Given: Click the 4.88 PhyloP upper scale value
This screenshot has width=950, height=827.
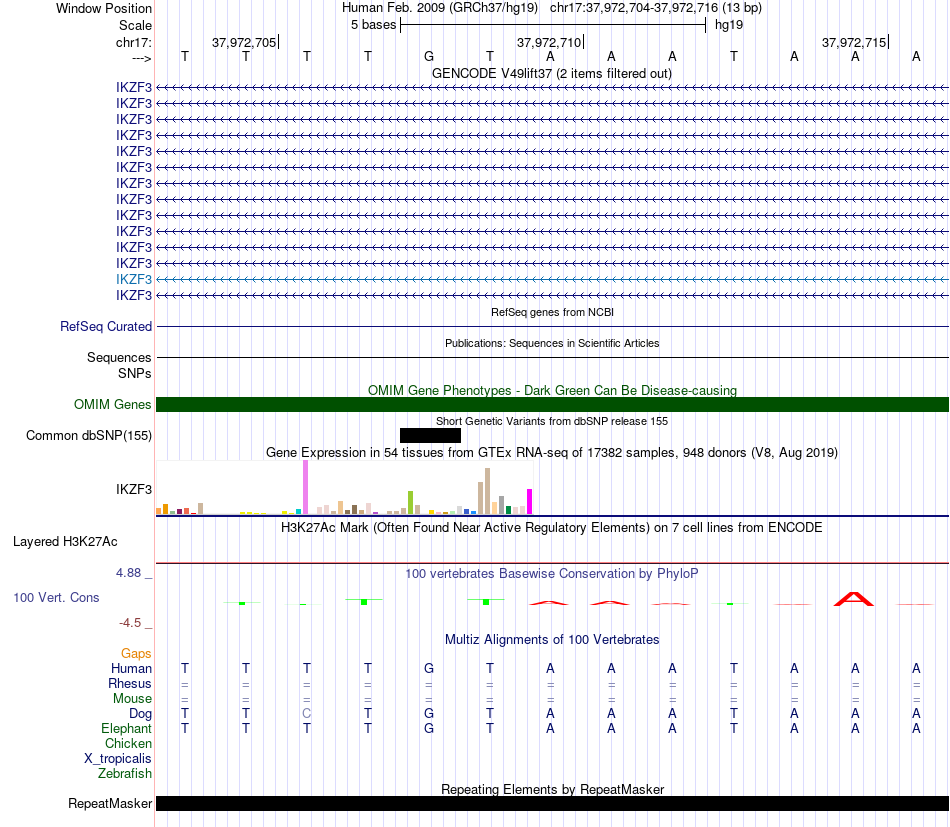Looking at the screenshot, I should (x=128, y=573).
